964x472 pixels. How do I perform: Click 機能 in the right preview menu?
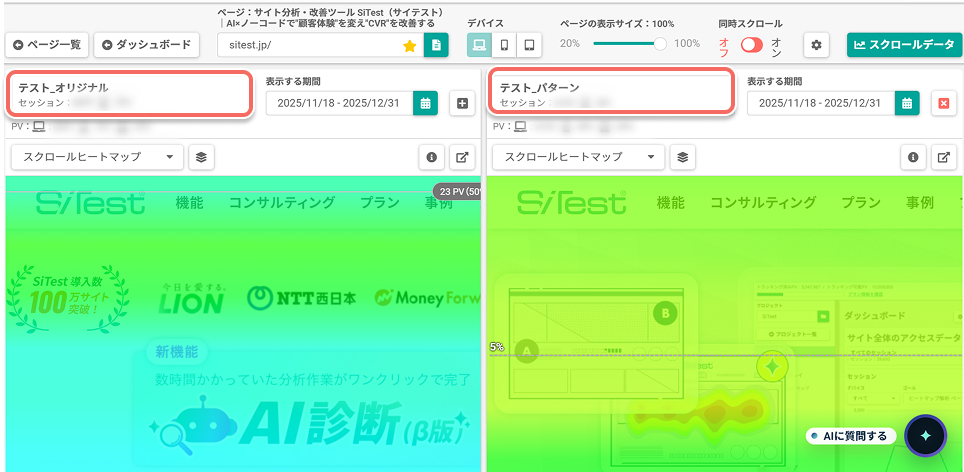pyautogui.click(x=671, y=202)
